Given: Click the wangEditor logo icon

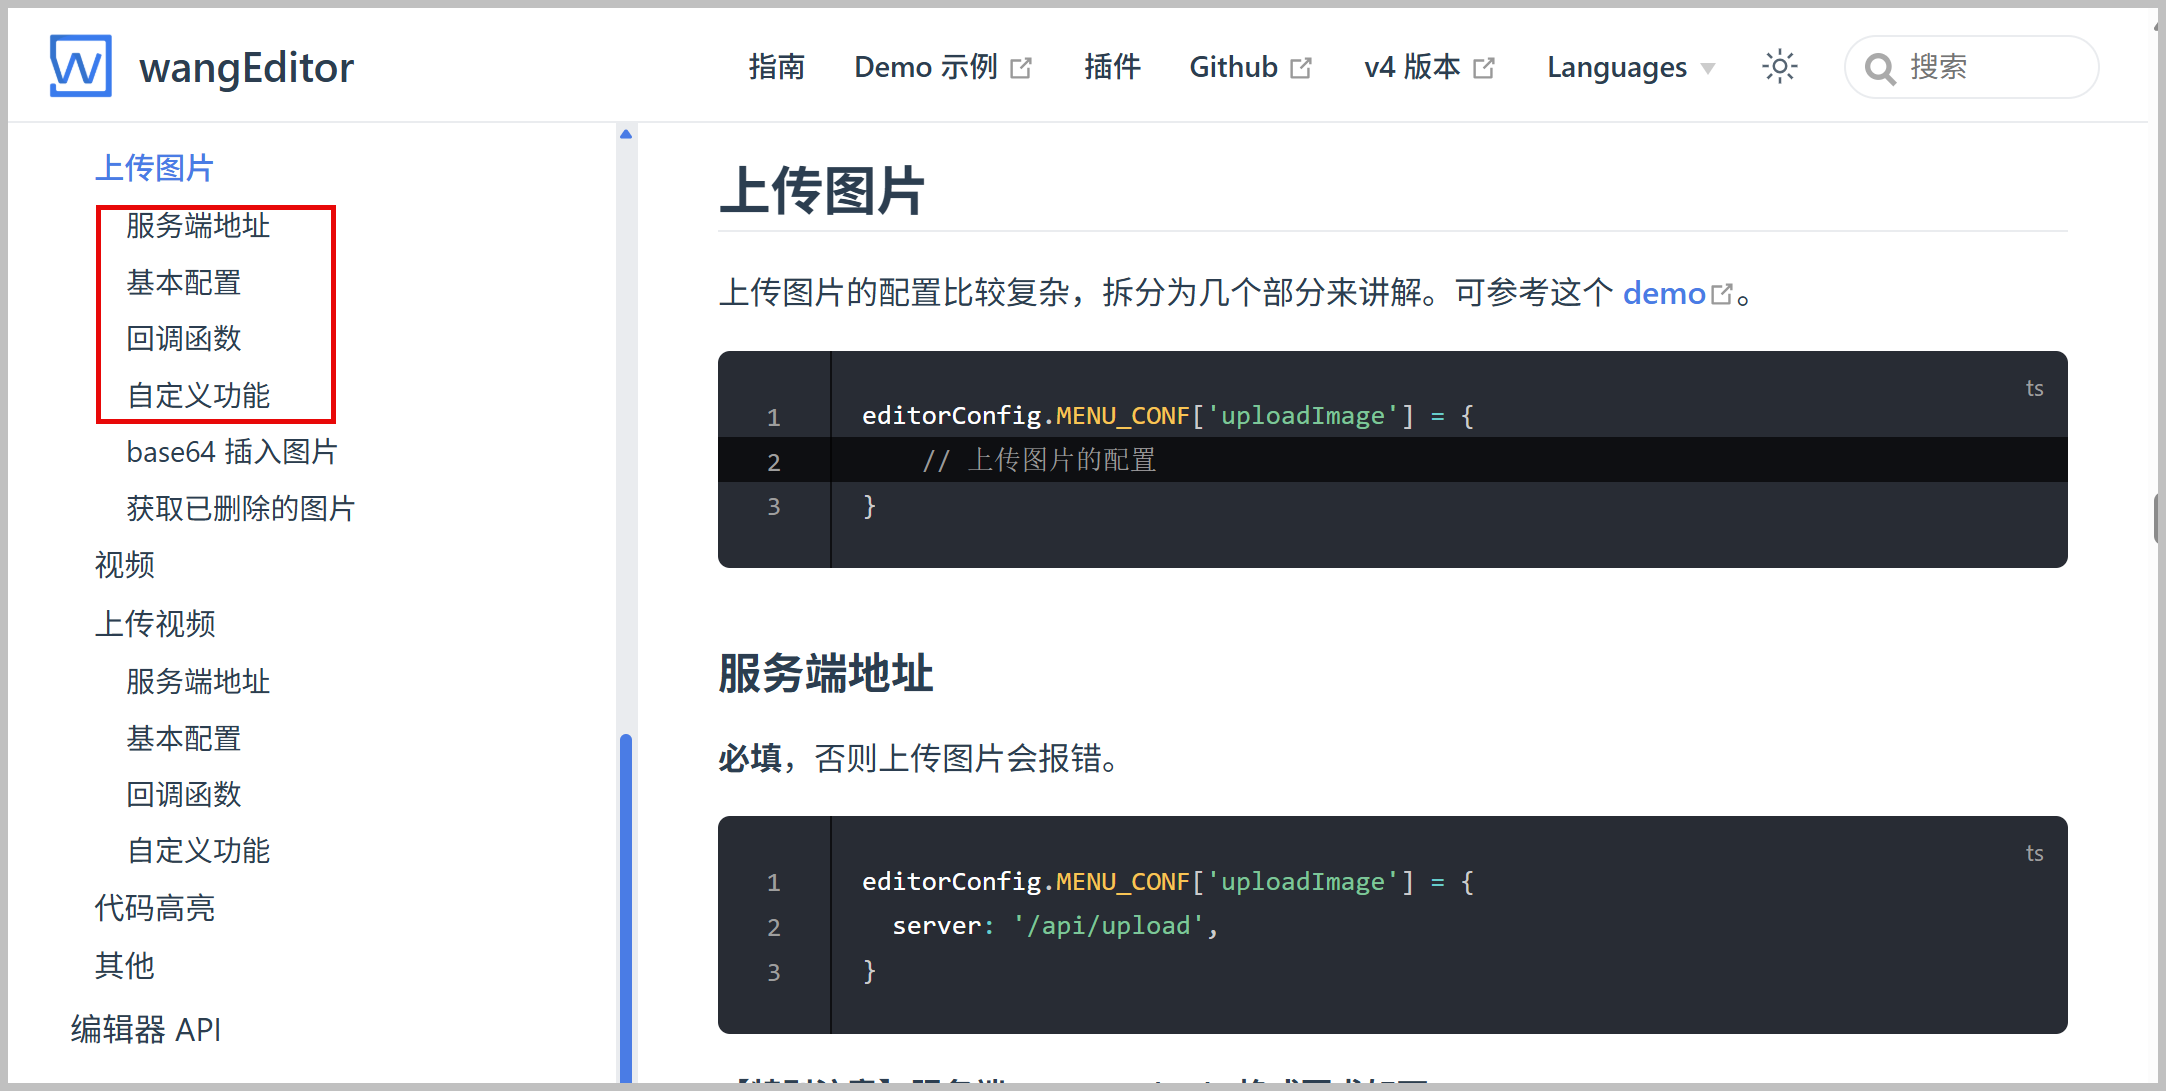Looking at the screenshot, I should 80,66.
